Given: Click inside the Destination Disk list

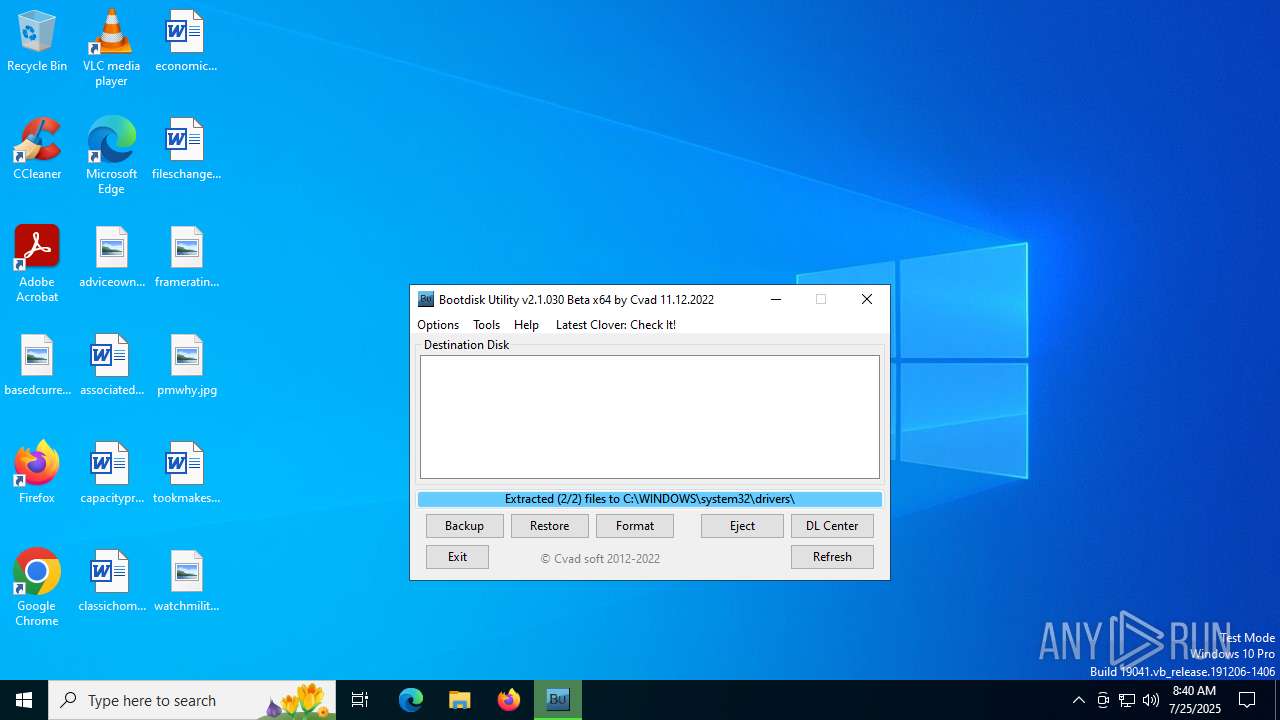Looking at the screenshot, I should [650, 417].
